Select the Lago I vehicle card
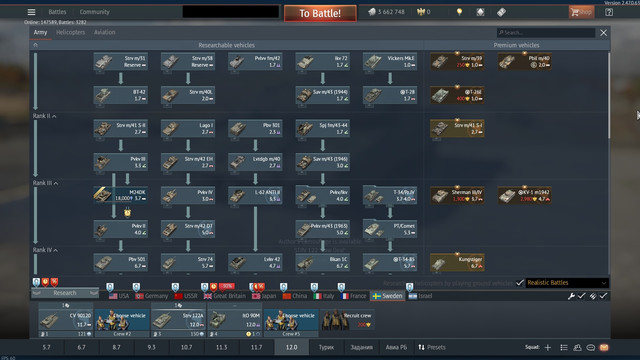The image size is (640, 360). click(x=188, y=129)
